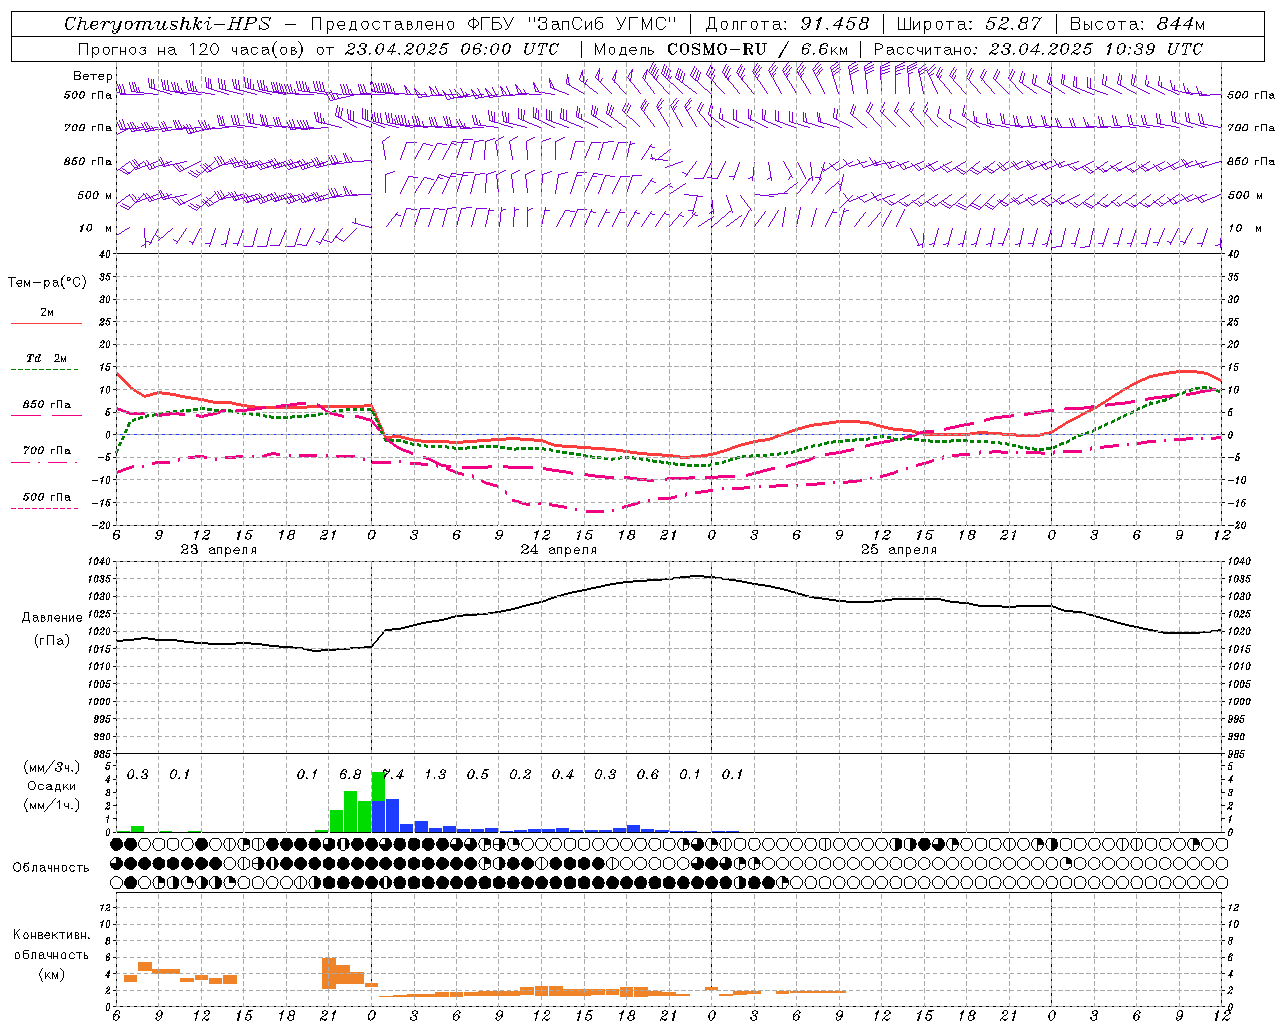Click the 850 гПа entry in temperature legend
The height and width of the screenshot is (1024, 1280).
(x=46, y=405)
